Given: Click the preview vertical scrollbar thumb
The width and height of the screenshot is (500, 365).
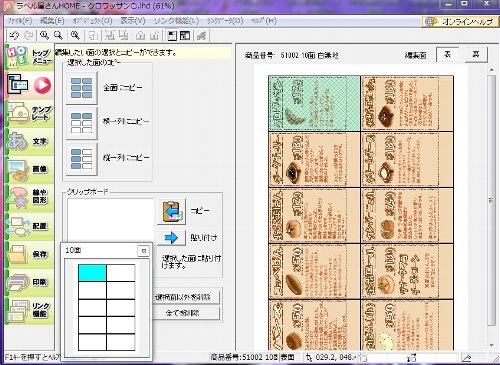Looking at the screenshot, I should click(x=491, y=200).
